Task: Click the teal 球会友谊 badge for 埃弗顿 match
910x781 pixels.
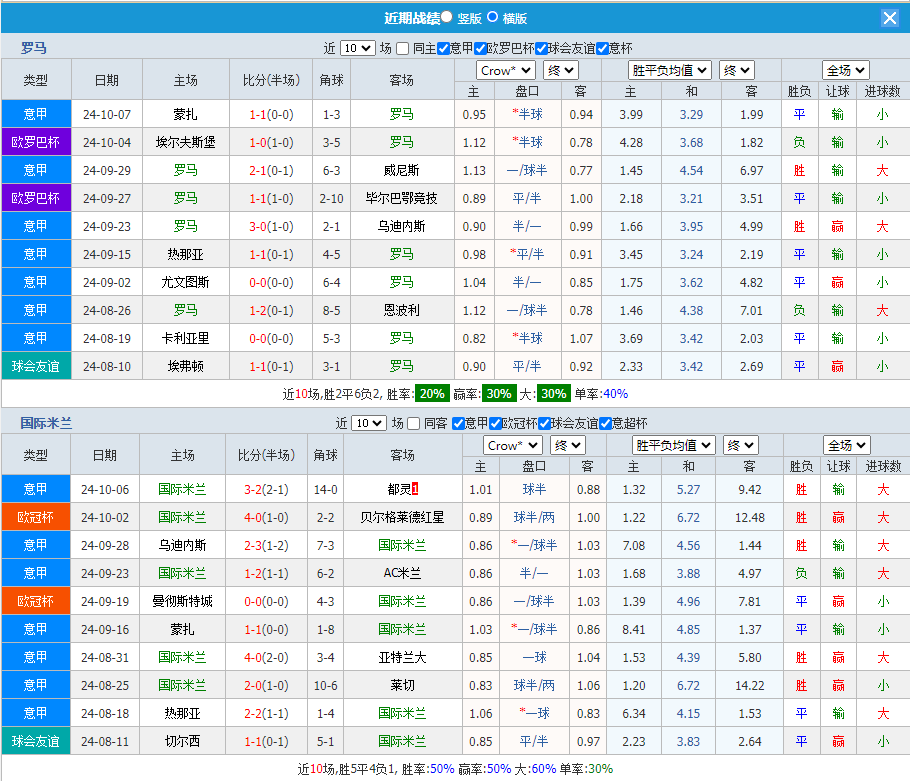Action: 35,366
